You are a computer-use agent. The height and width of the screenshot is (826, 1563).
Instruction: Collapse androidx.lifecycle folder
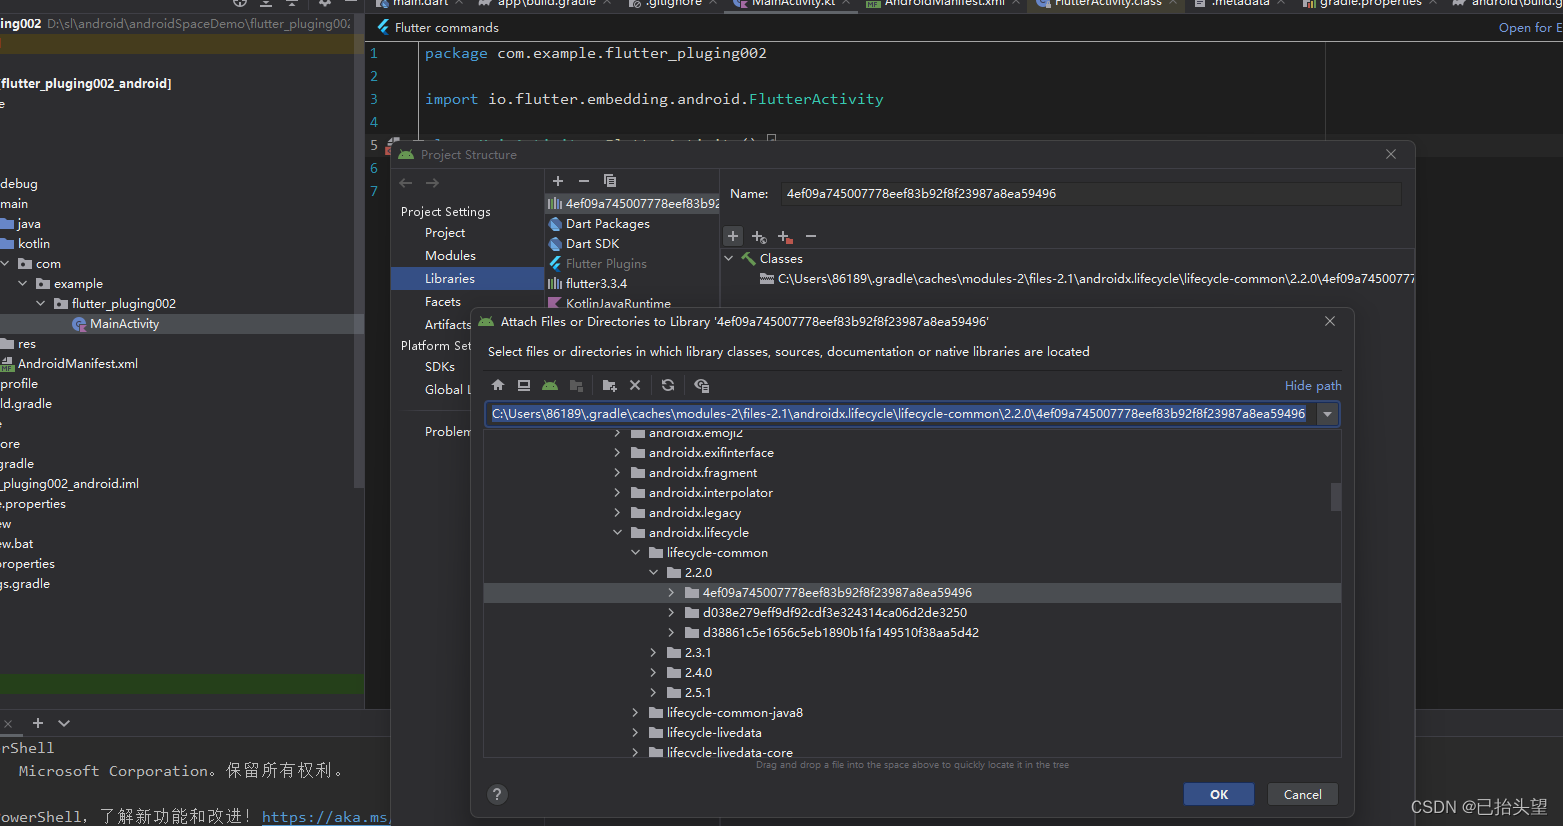coord(618,533)
